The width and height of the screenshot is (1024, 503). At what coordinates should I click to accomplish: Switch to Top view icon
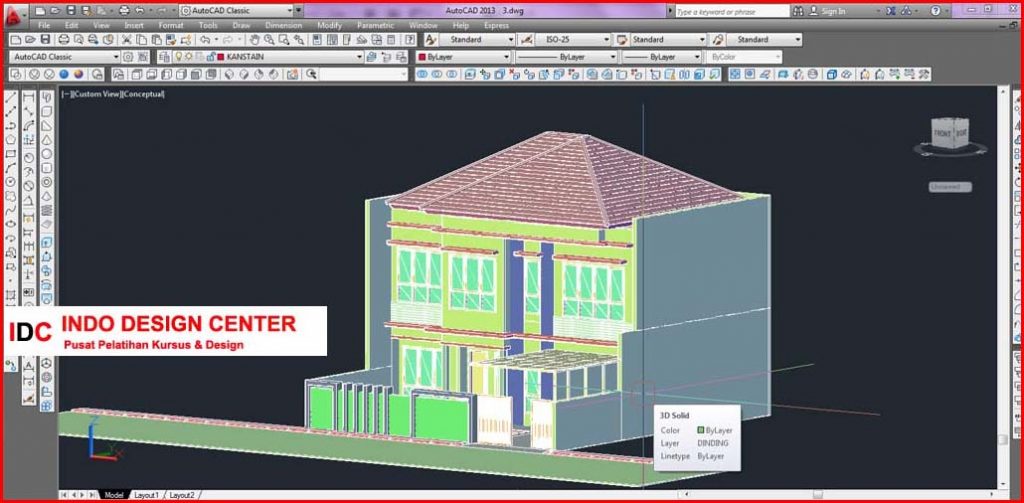coord(136,74)
